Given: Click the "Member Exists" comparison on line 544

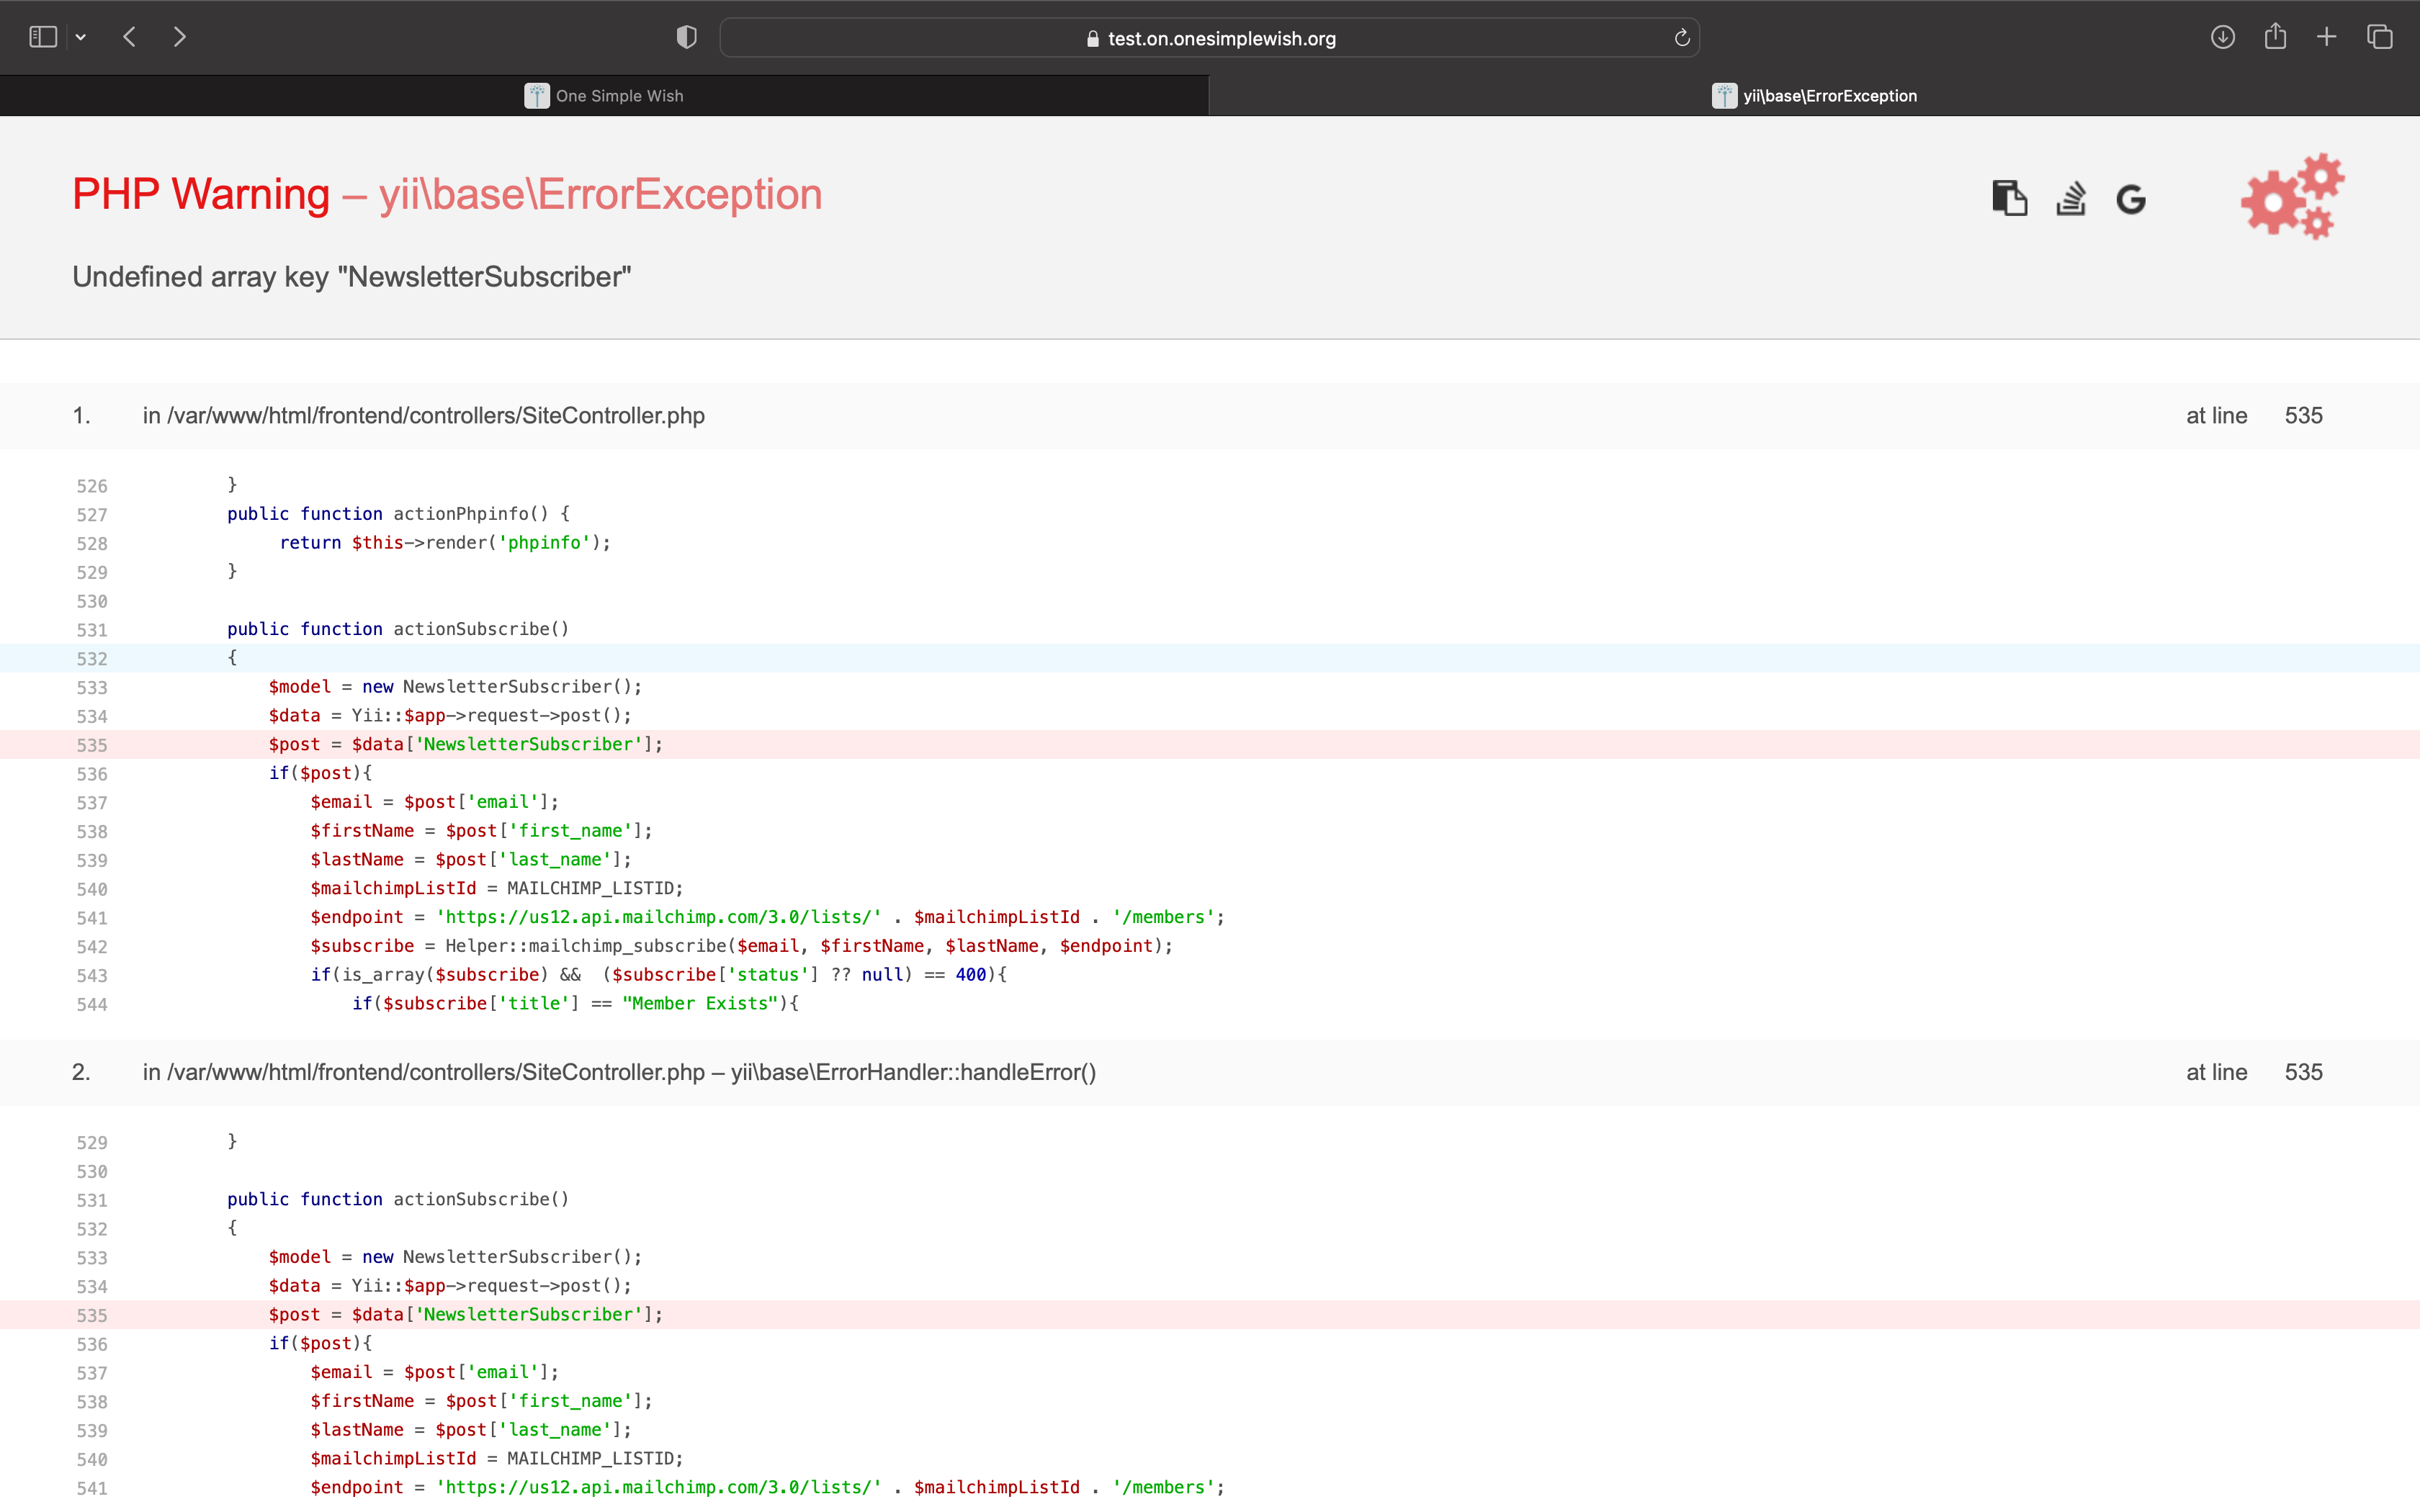Looking at the screenshot, I should (x=575, y=1003).
